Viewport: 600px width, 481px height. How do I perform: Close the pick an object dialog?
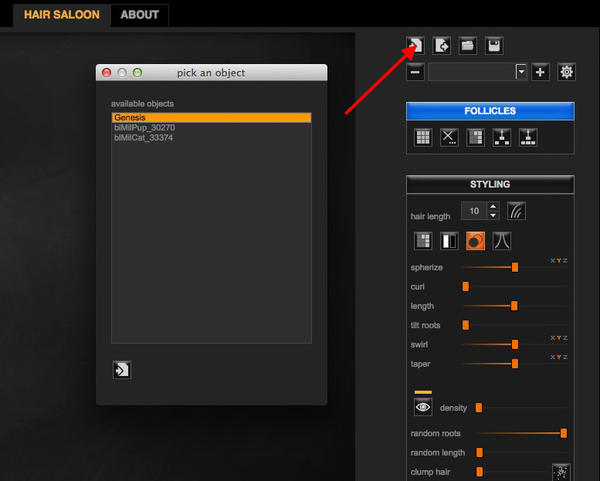point(107,72)
